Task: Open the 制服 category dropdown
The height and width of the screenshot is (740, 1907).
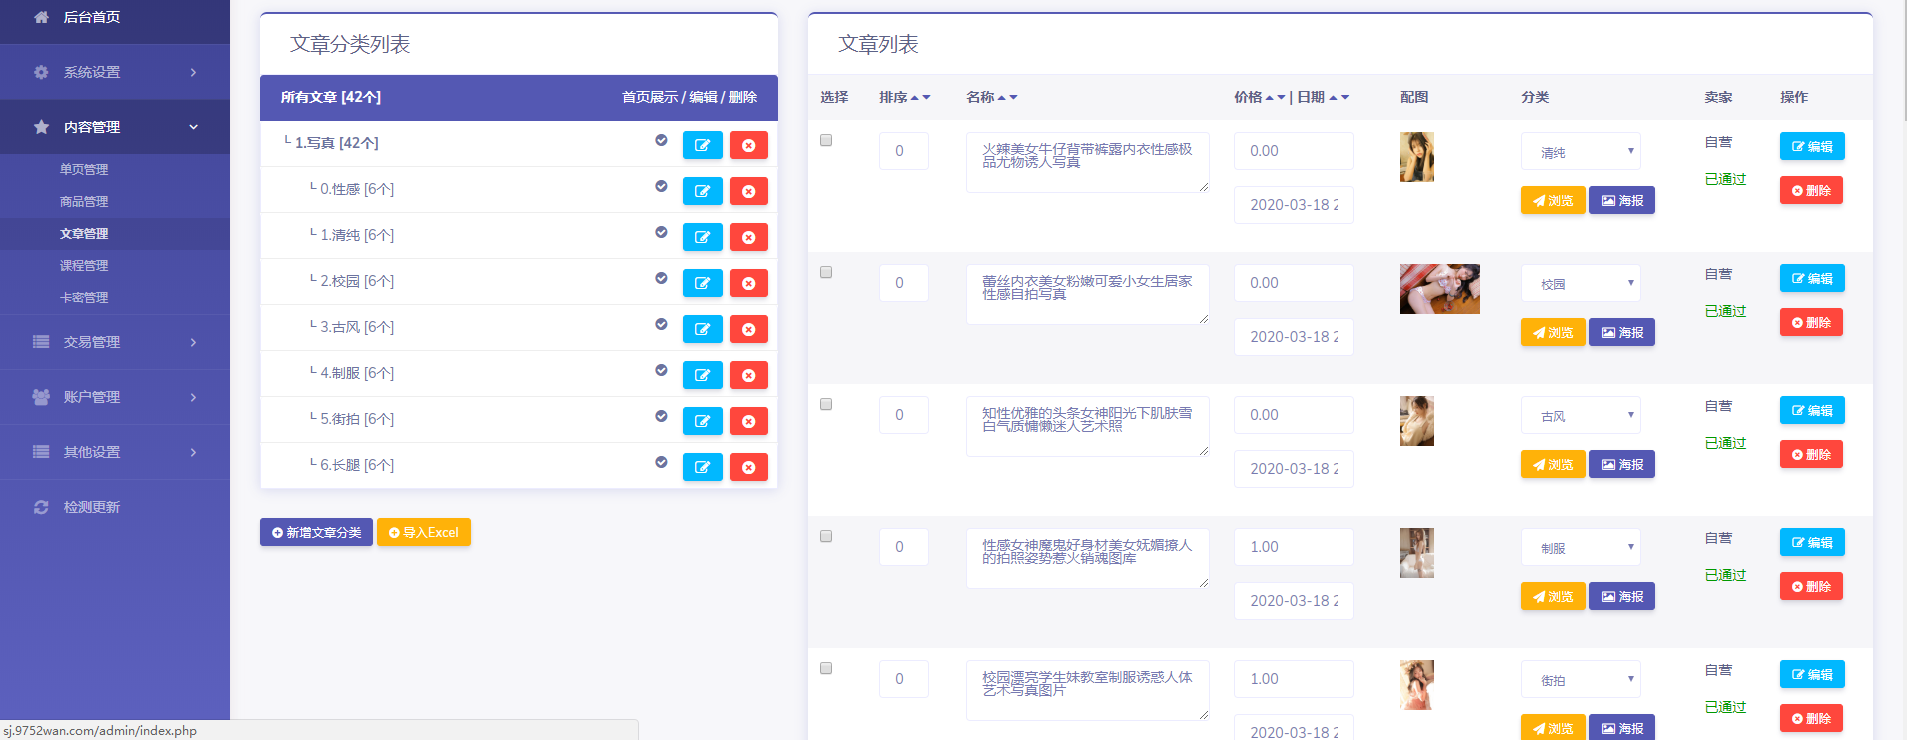Action: [1581, 548]
